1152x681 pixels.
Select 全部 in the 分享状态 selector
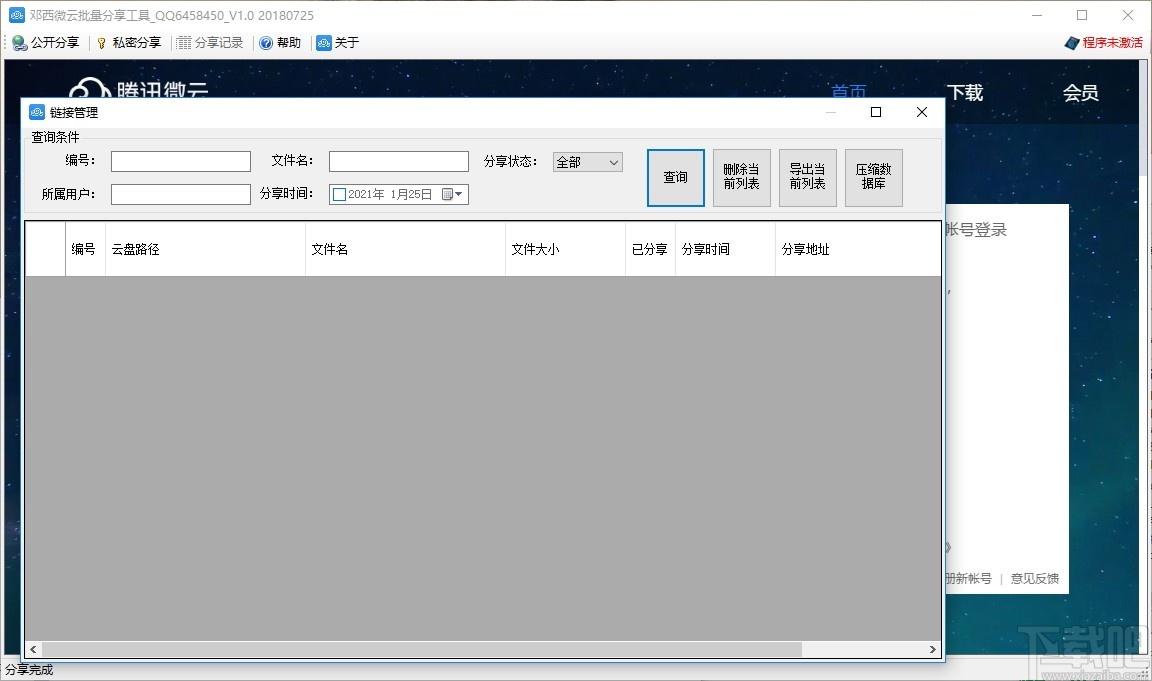pyautogui.click(x=580, y=161)
